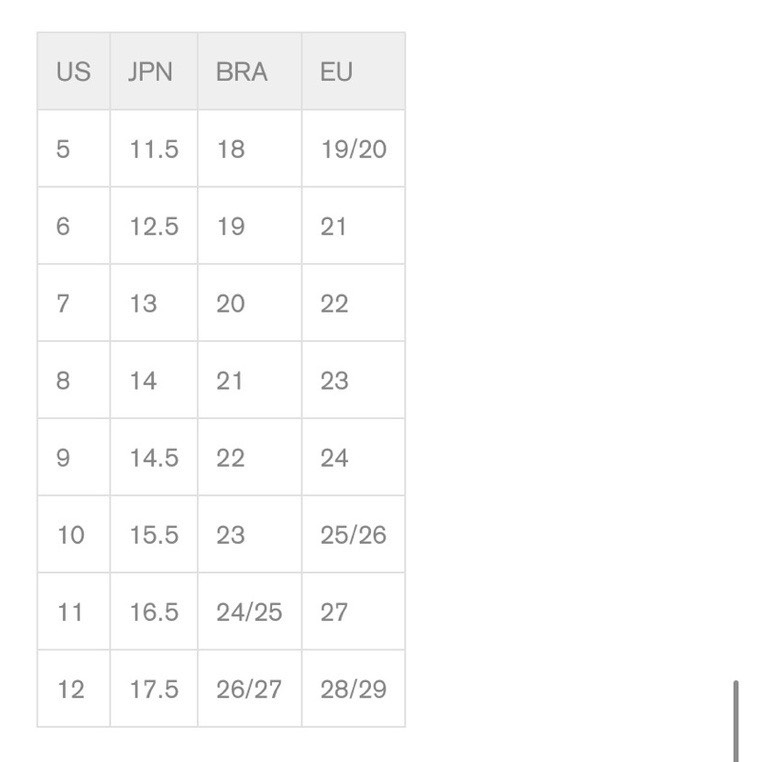This screenshot has width=762, height=762.
Task: Select the JPN size 11.5 cell
Action: (154, 149)
